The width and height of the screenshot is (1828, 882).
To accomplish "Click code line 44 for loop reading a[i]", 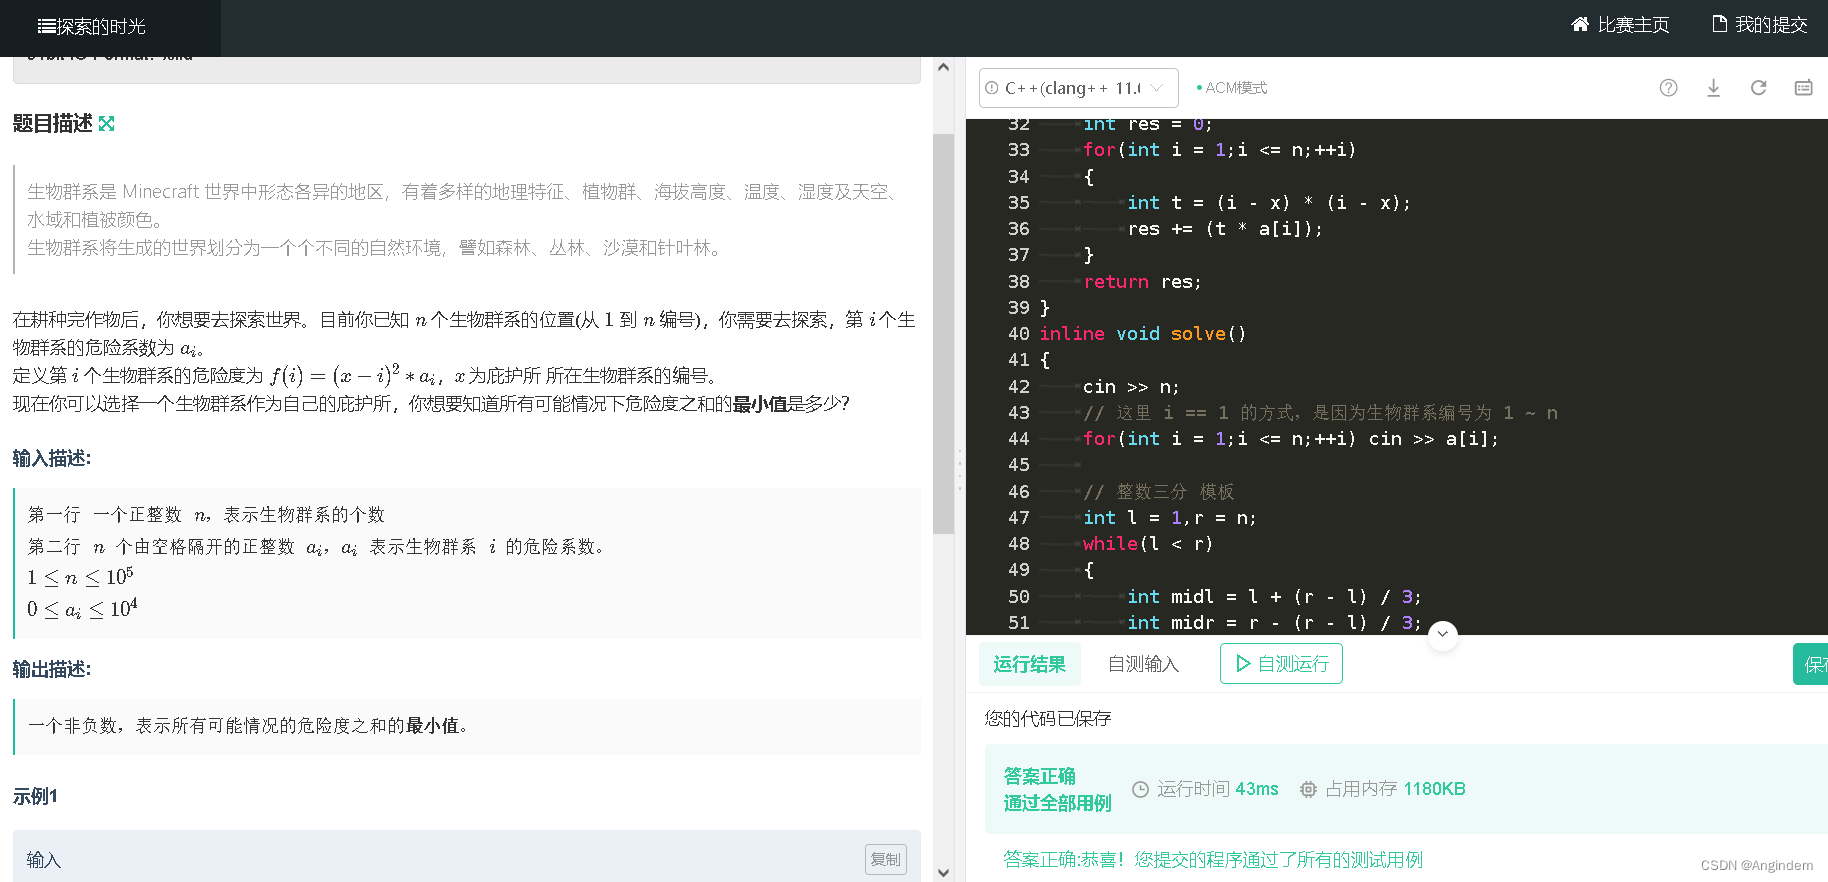I will pos(1291,439).
